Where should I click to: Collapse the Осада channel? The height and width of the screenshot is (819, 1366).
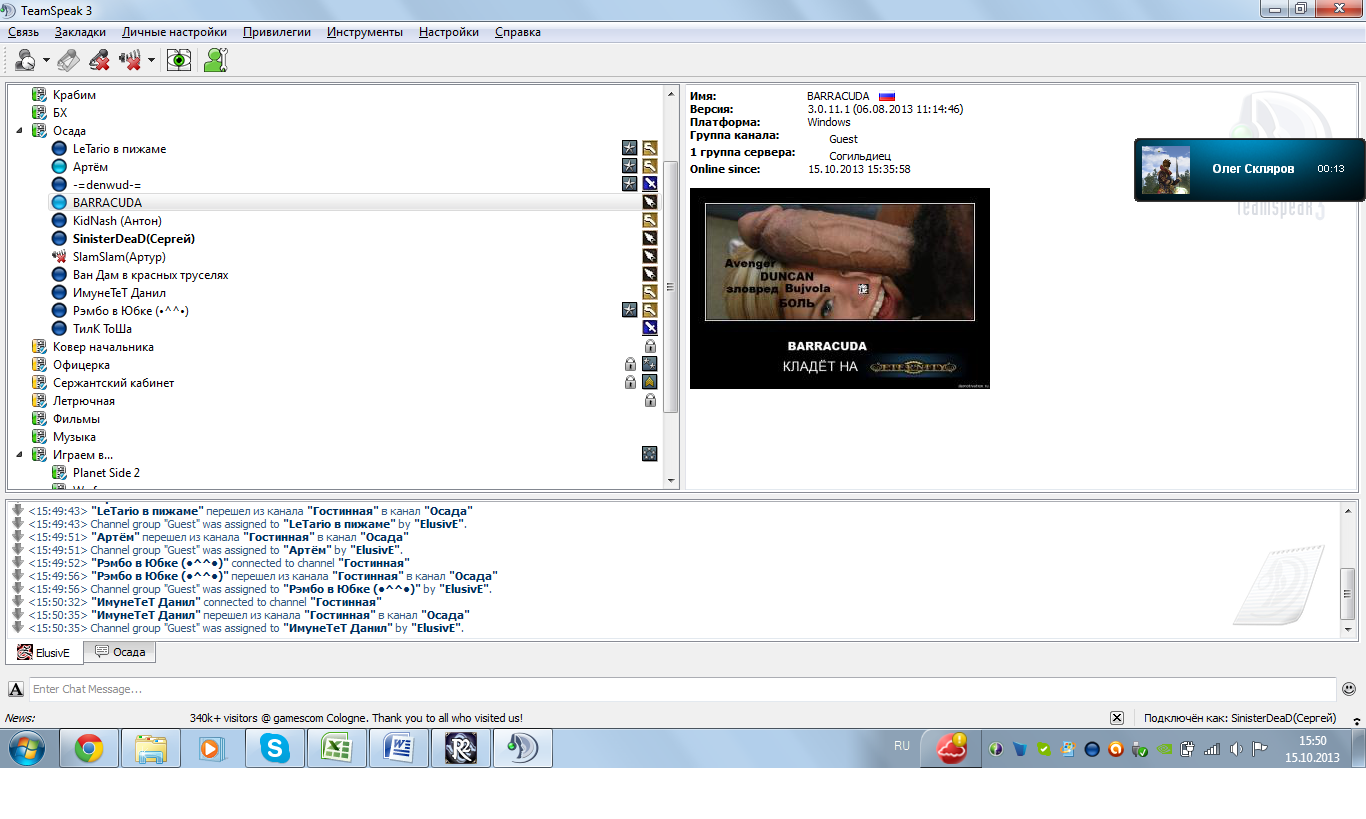[20, 131]
